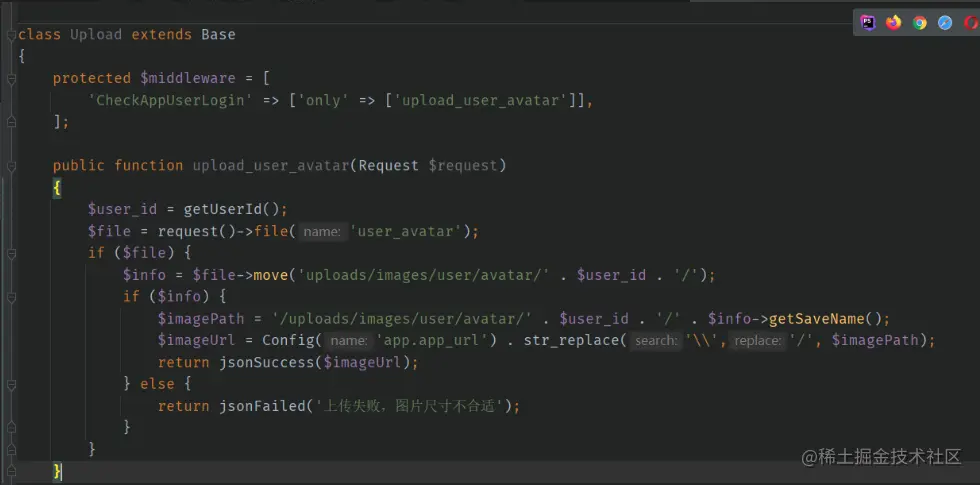Image resolution: width=980 pixels, height=485 pixels.
Task: Click the 'CheckAppUserLogin' string
Action: [170, 100]
